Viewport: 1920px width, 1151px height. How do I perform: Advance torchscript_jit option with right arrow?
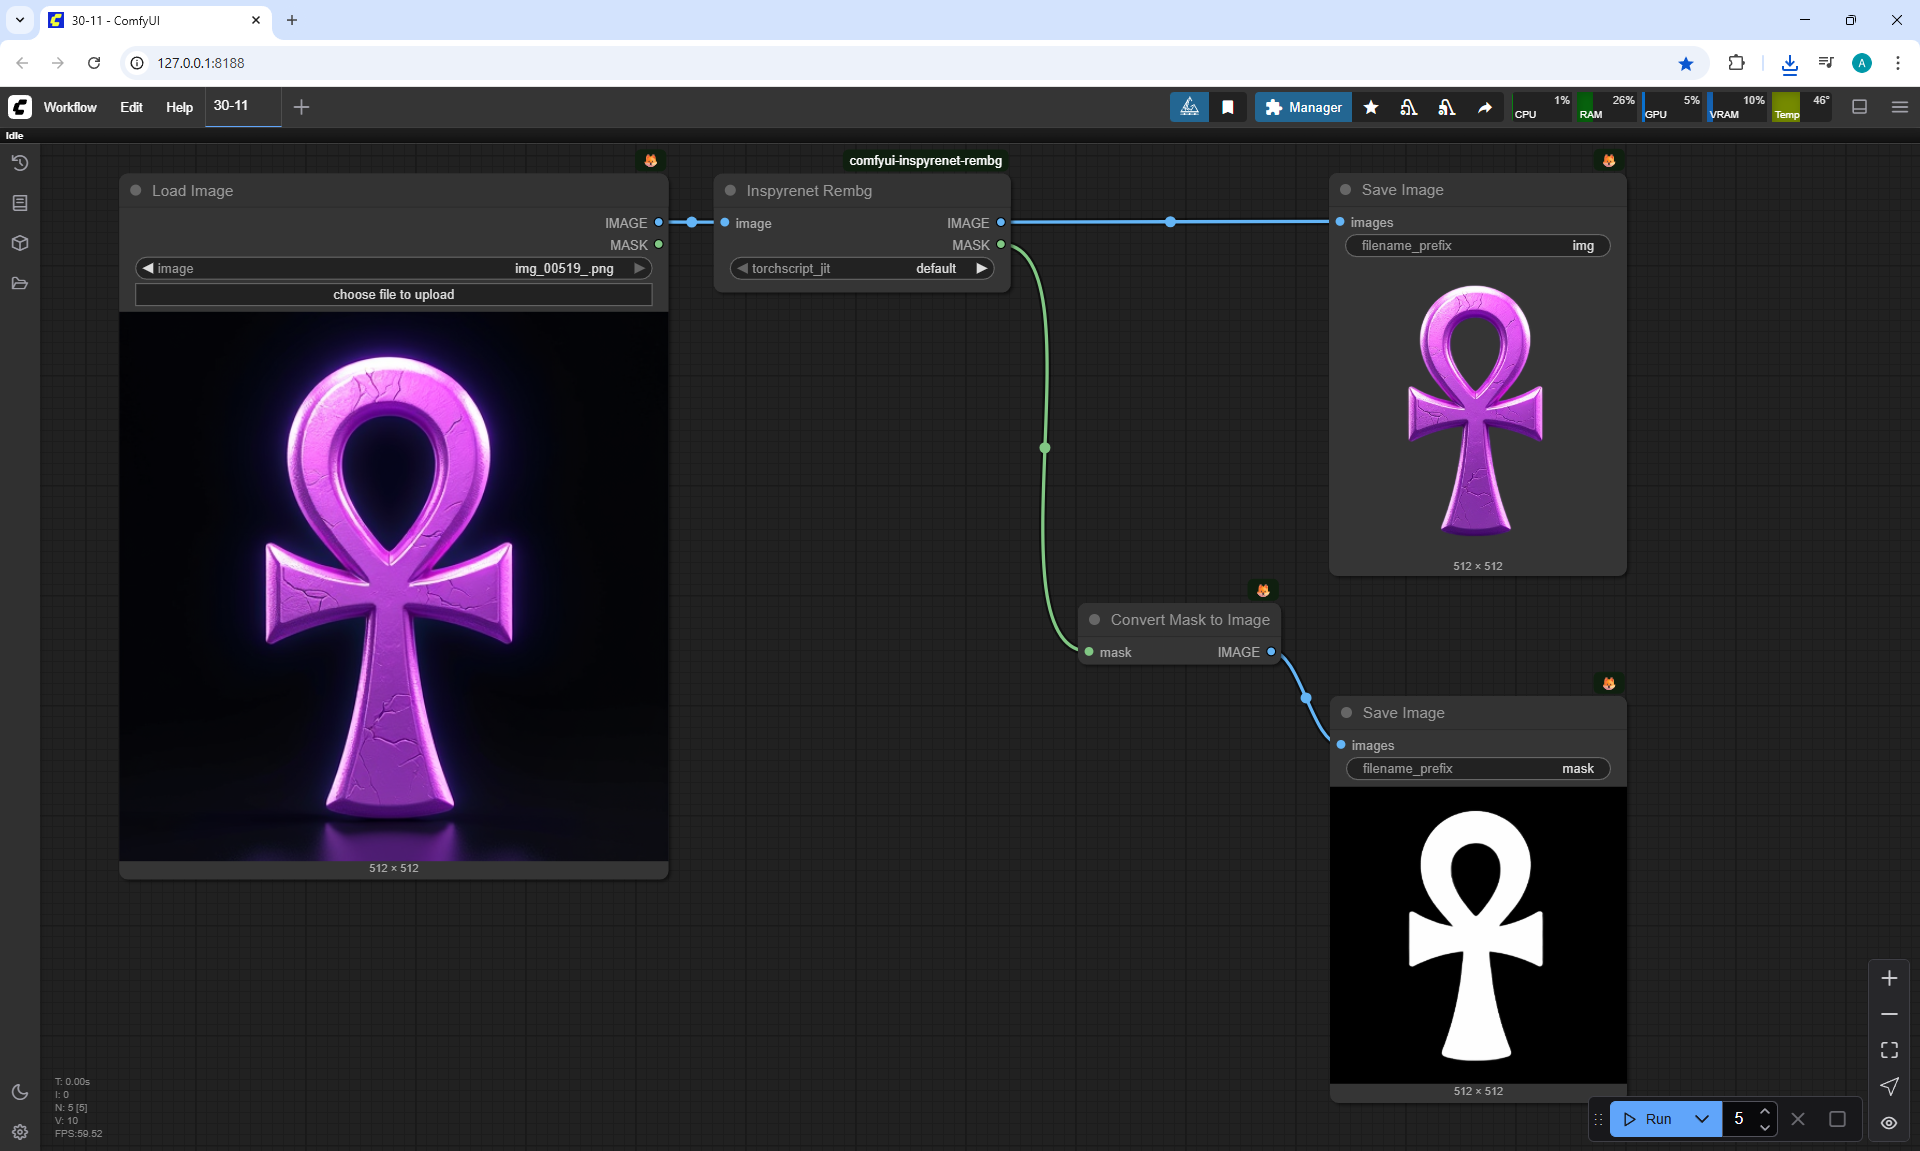(982, 268)
